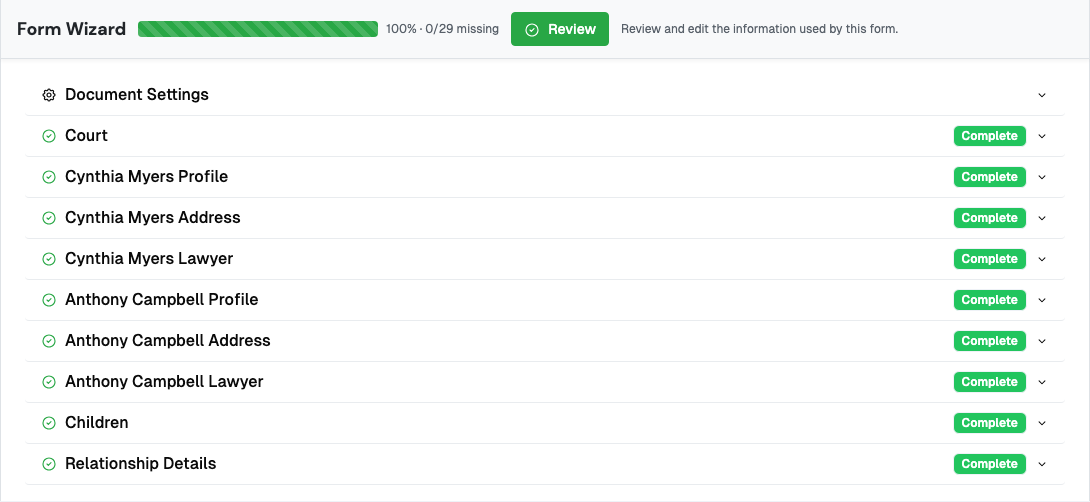Click the gear icon beside Document Settings
The image size is (1090, 502).
[x=49, y=95]
